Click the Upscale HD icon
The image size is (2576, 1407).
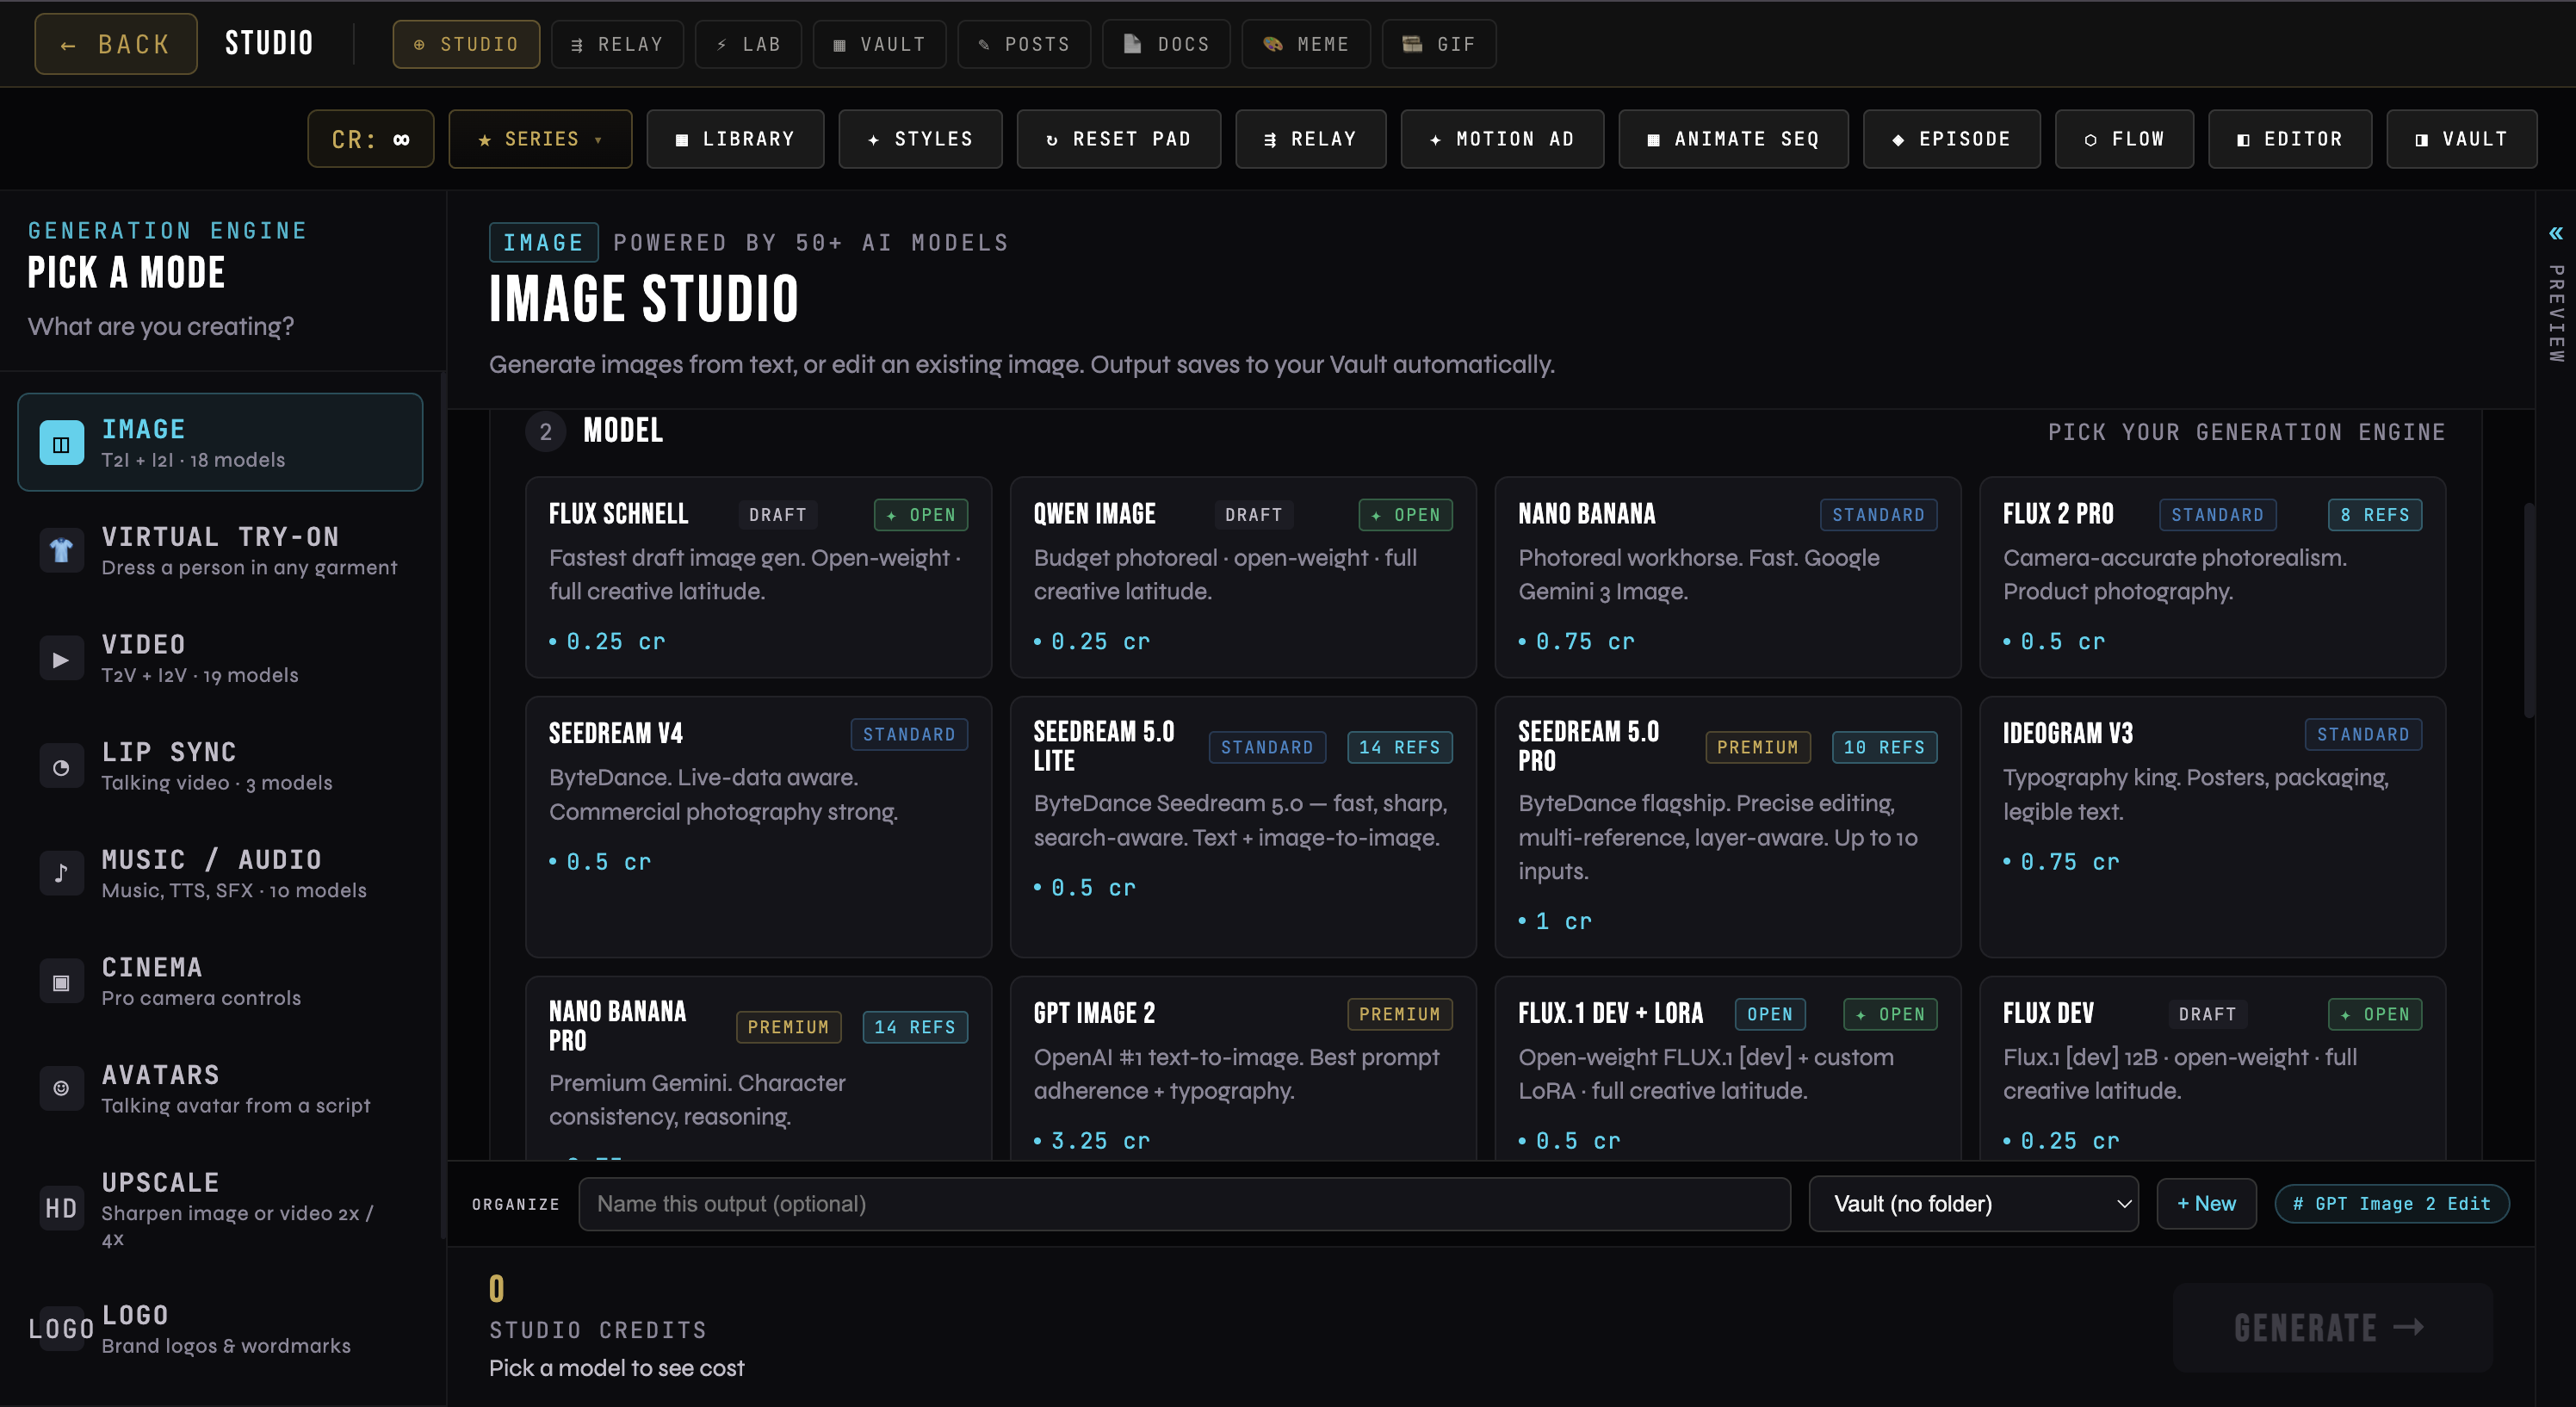(x=61, y=1208)
